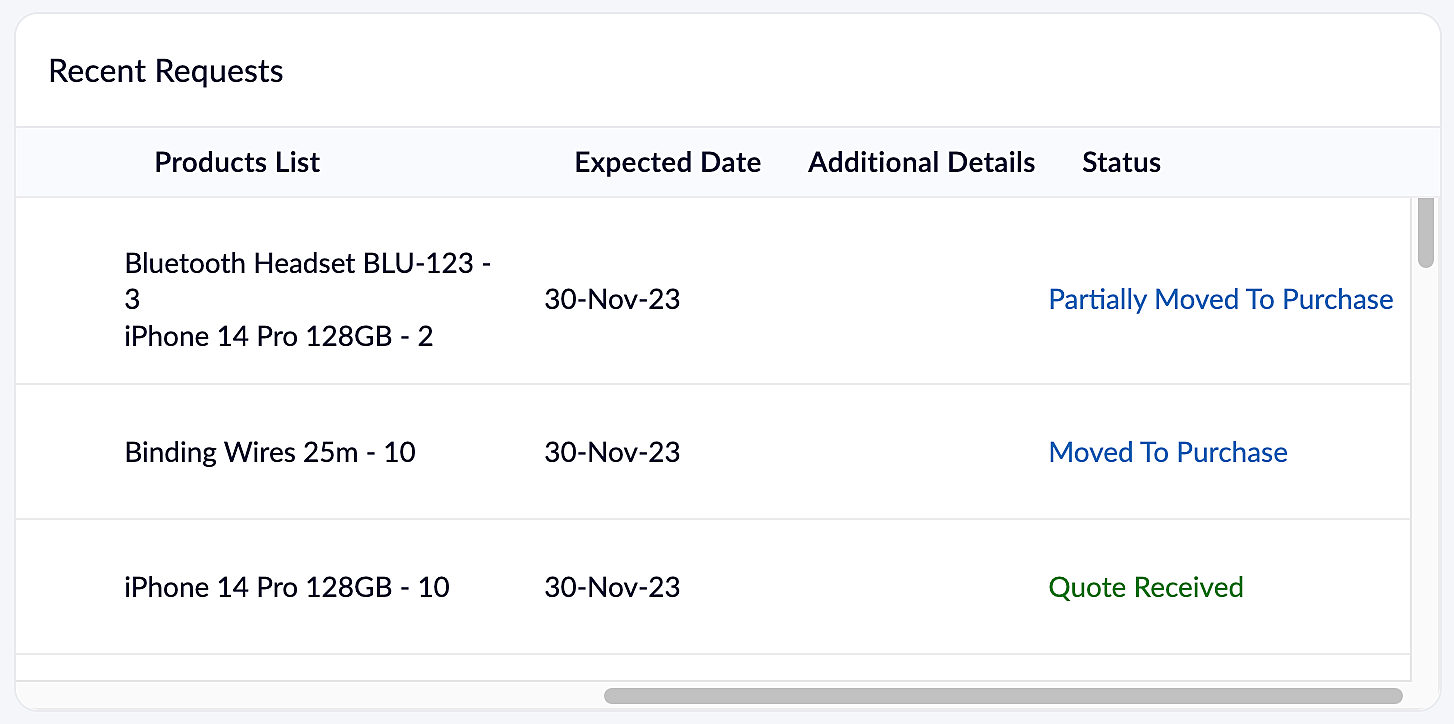Select the Bluetooth Headset BLU-123 product entry

[308, 281]
